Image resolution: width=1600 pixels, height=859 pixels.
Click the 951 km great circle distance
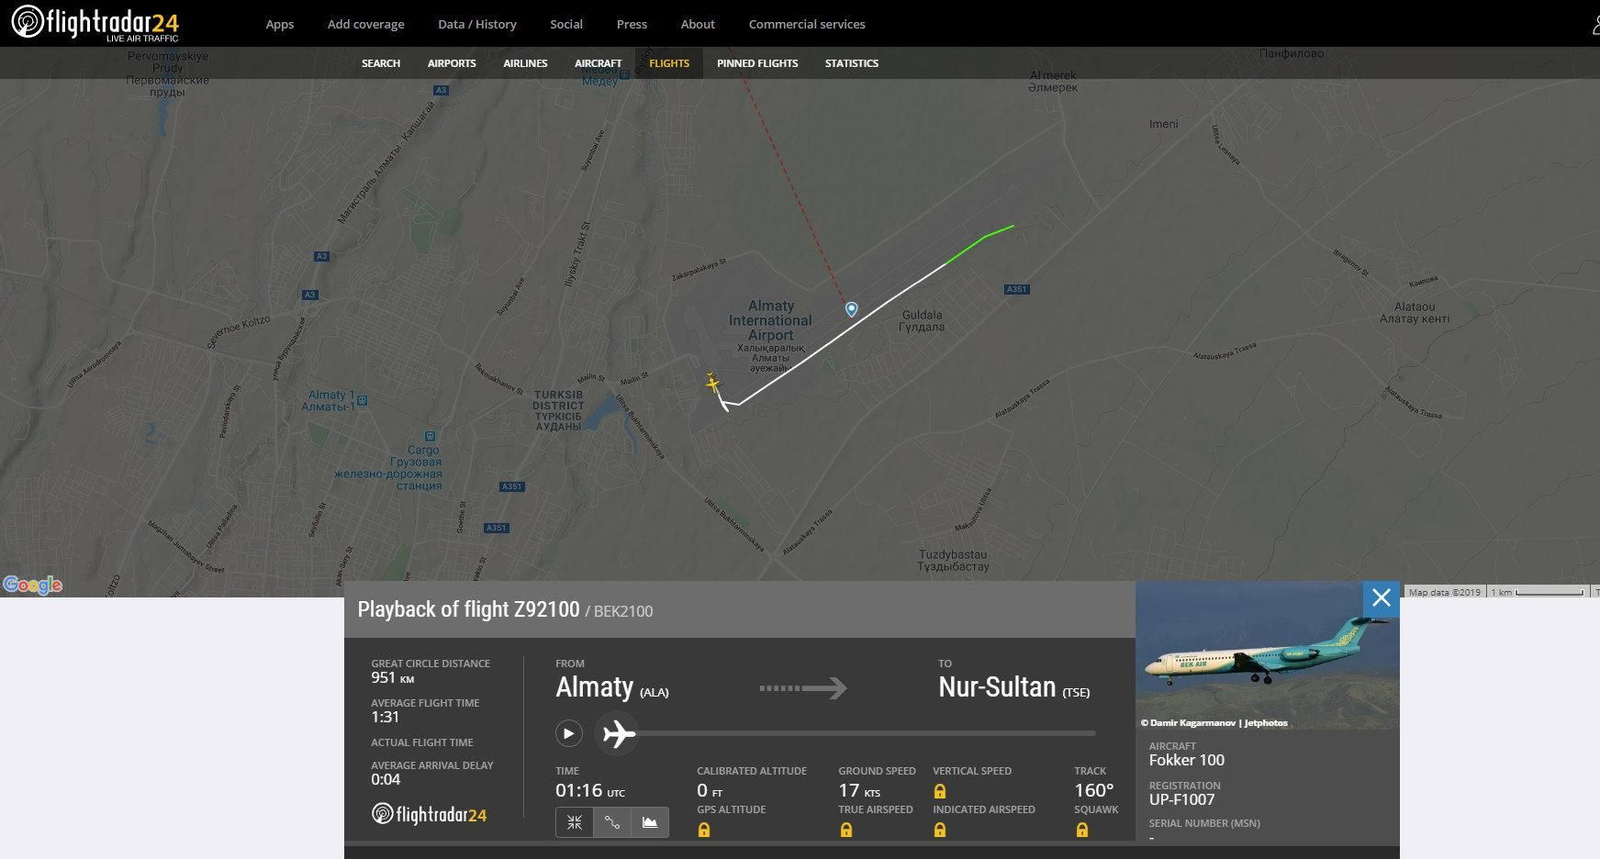click(392, 678)
